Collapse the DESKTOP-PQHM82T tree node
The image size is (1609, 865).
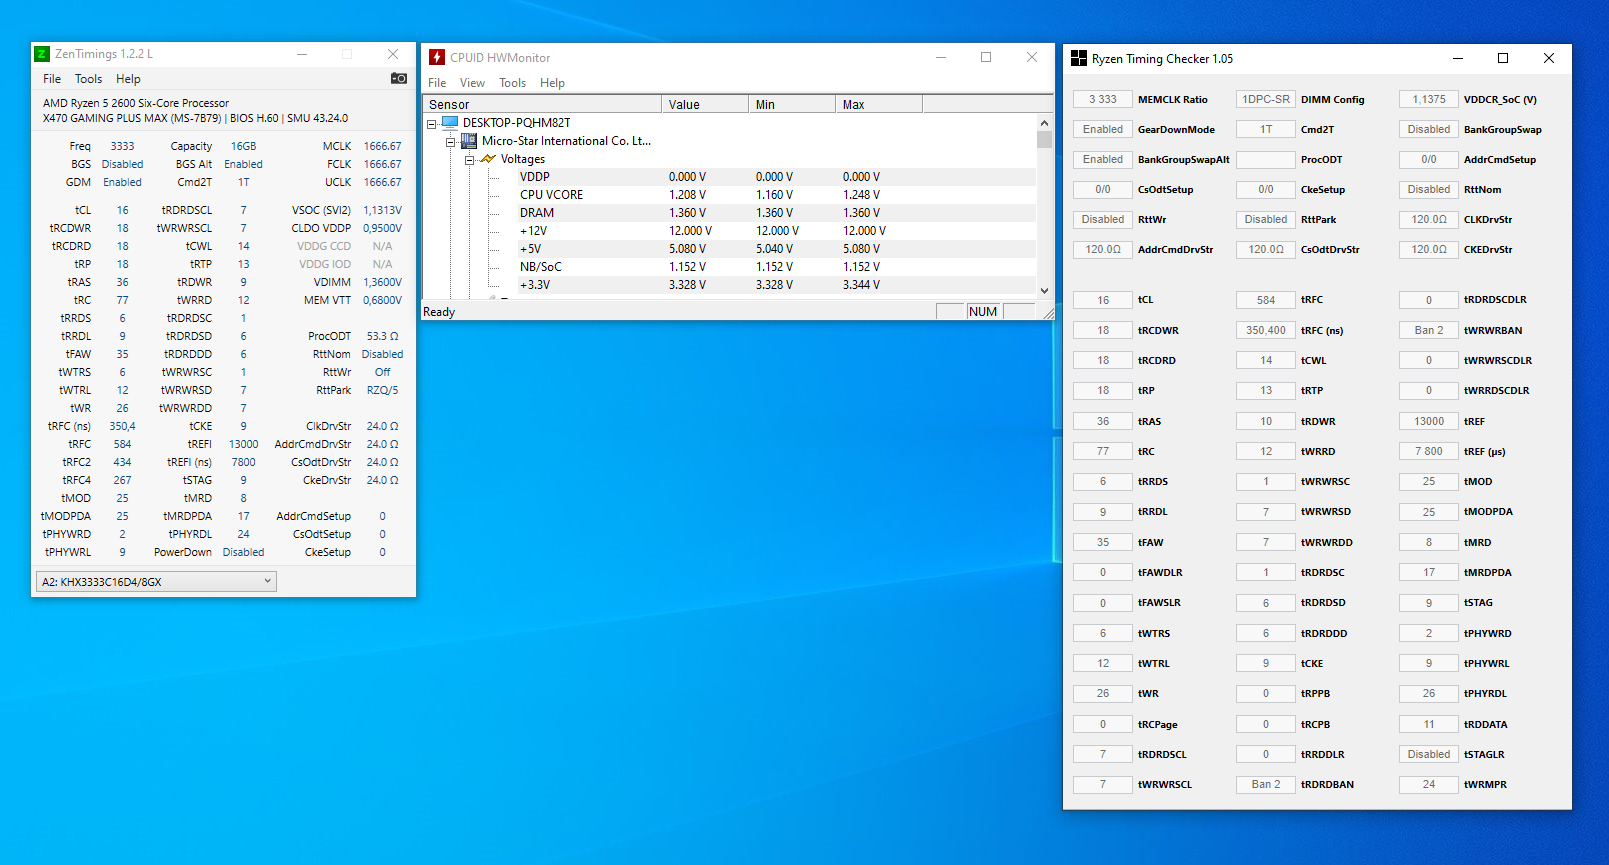(432, 124)
